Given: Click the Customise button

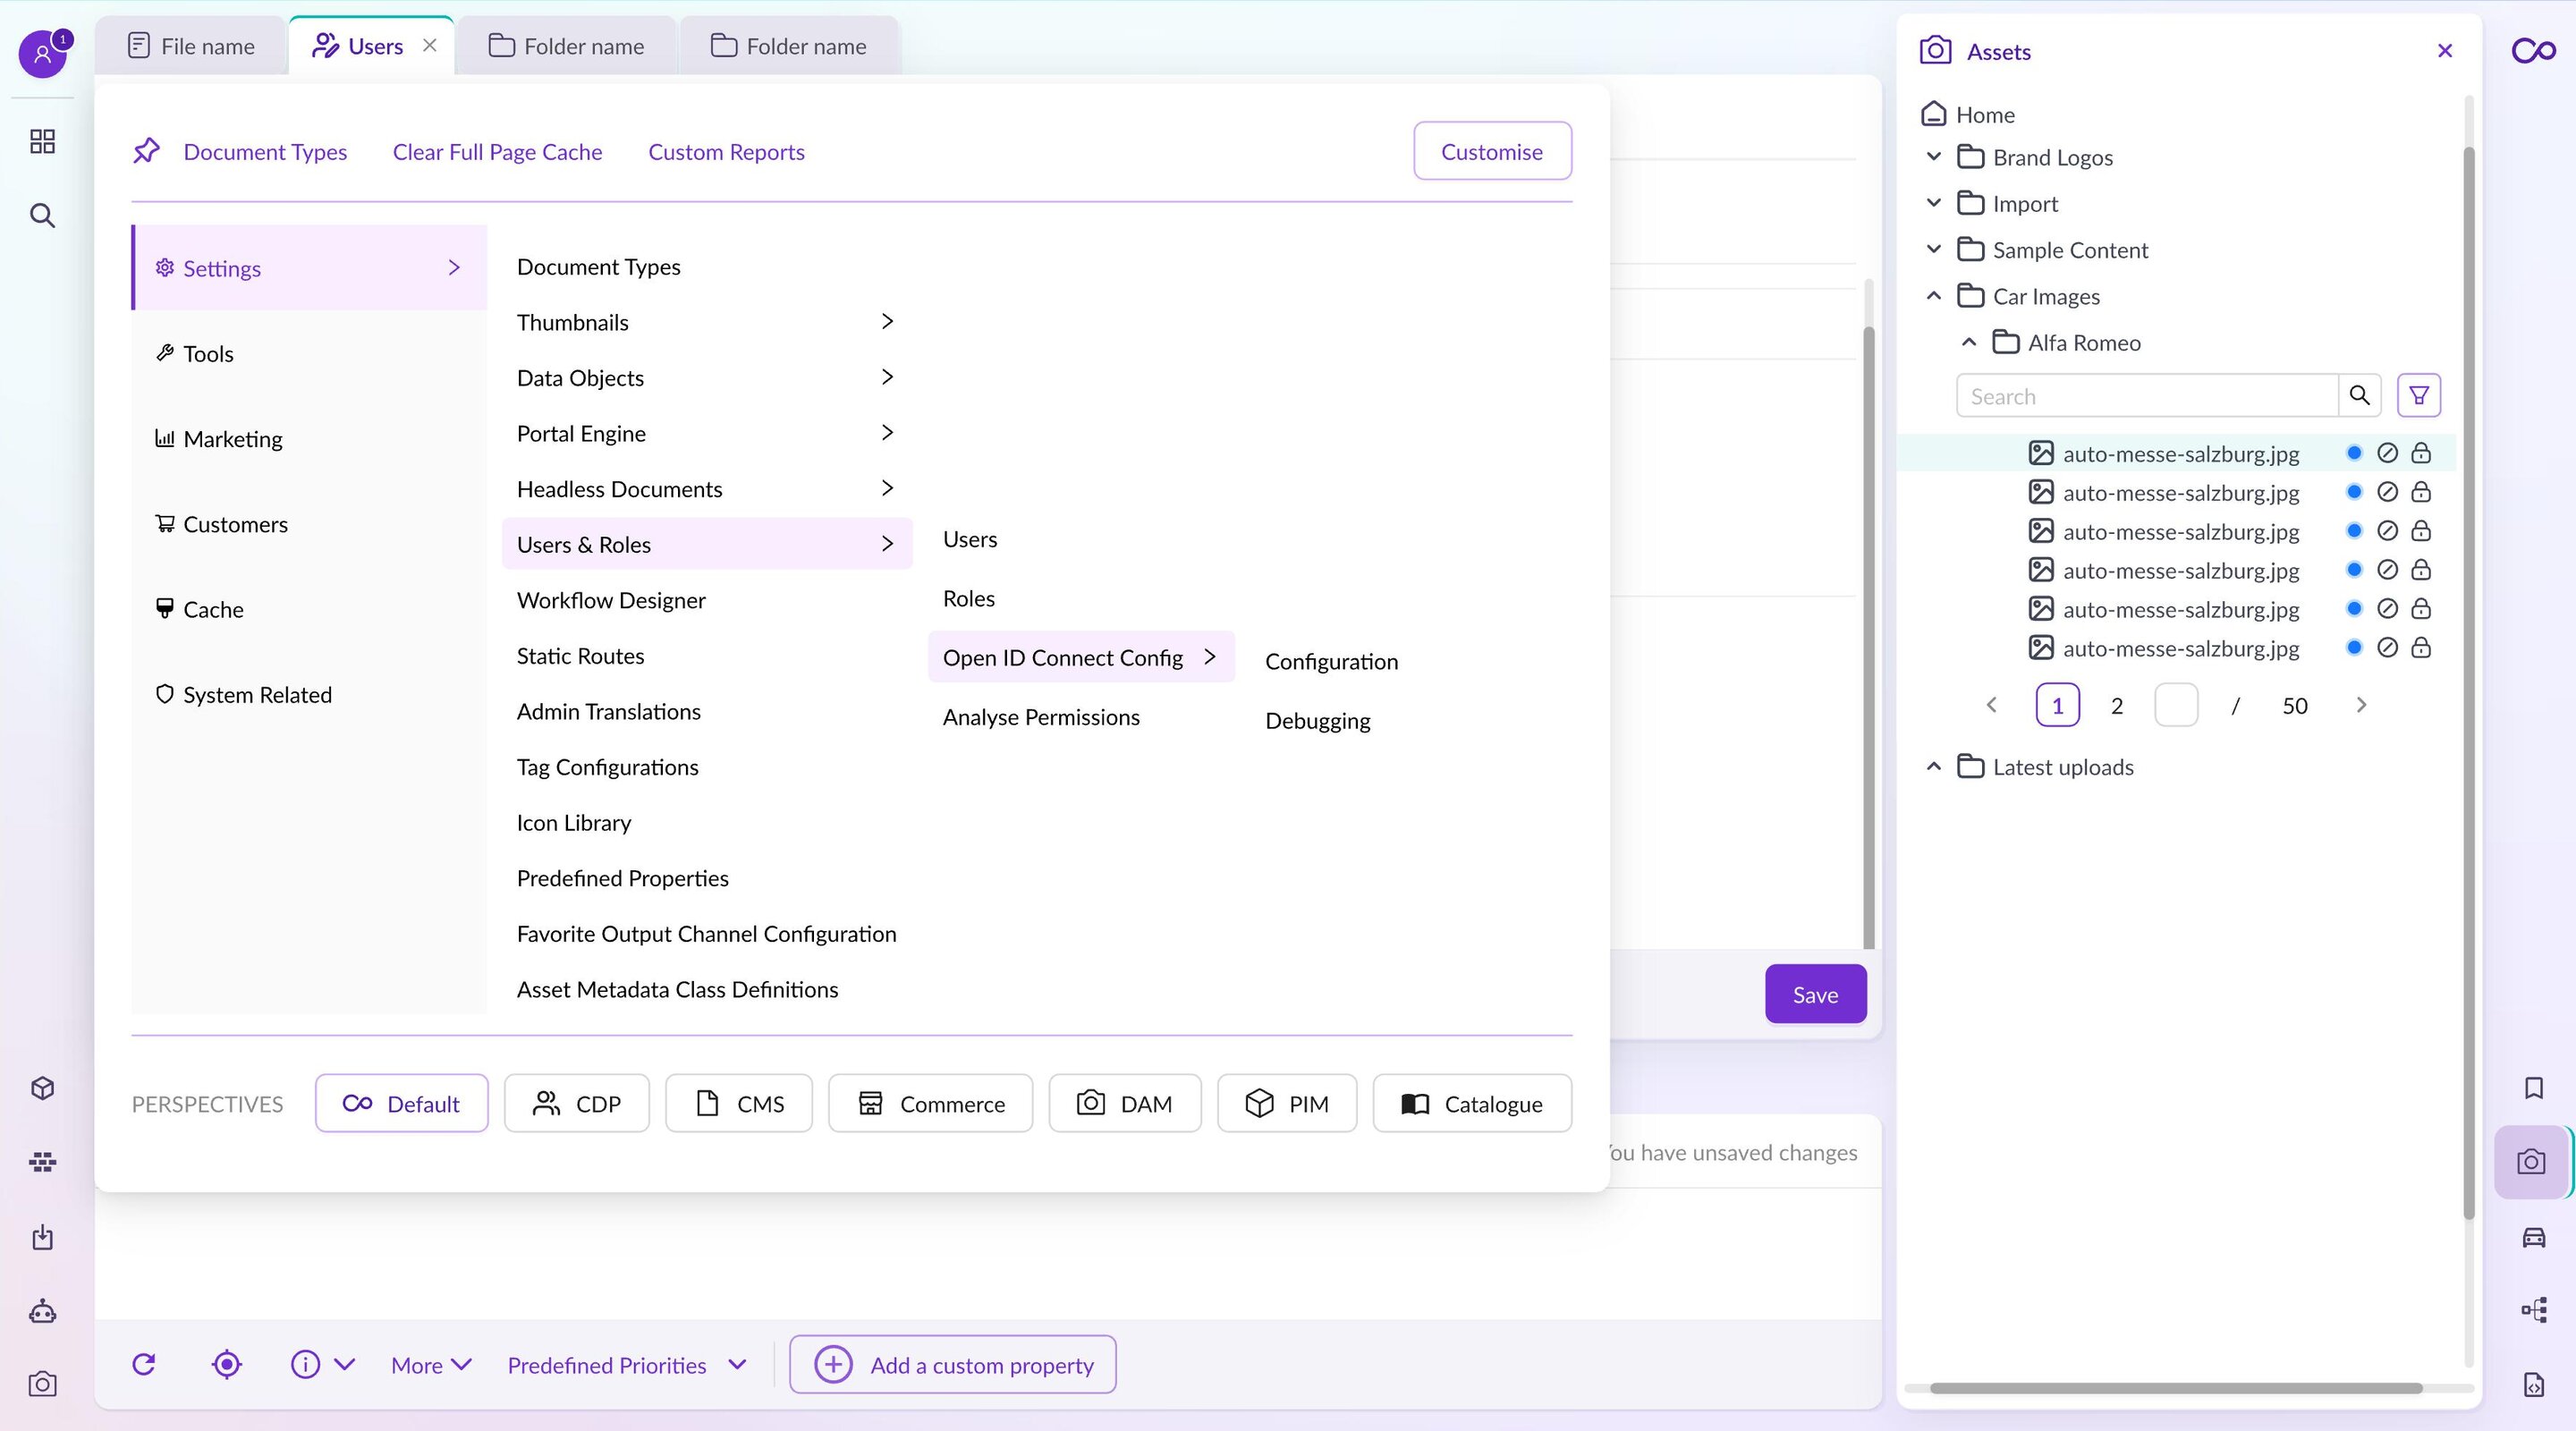Looking at the screenshot, I should point(1492,151).
